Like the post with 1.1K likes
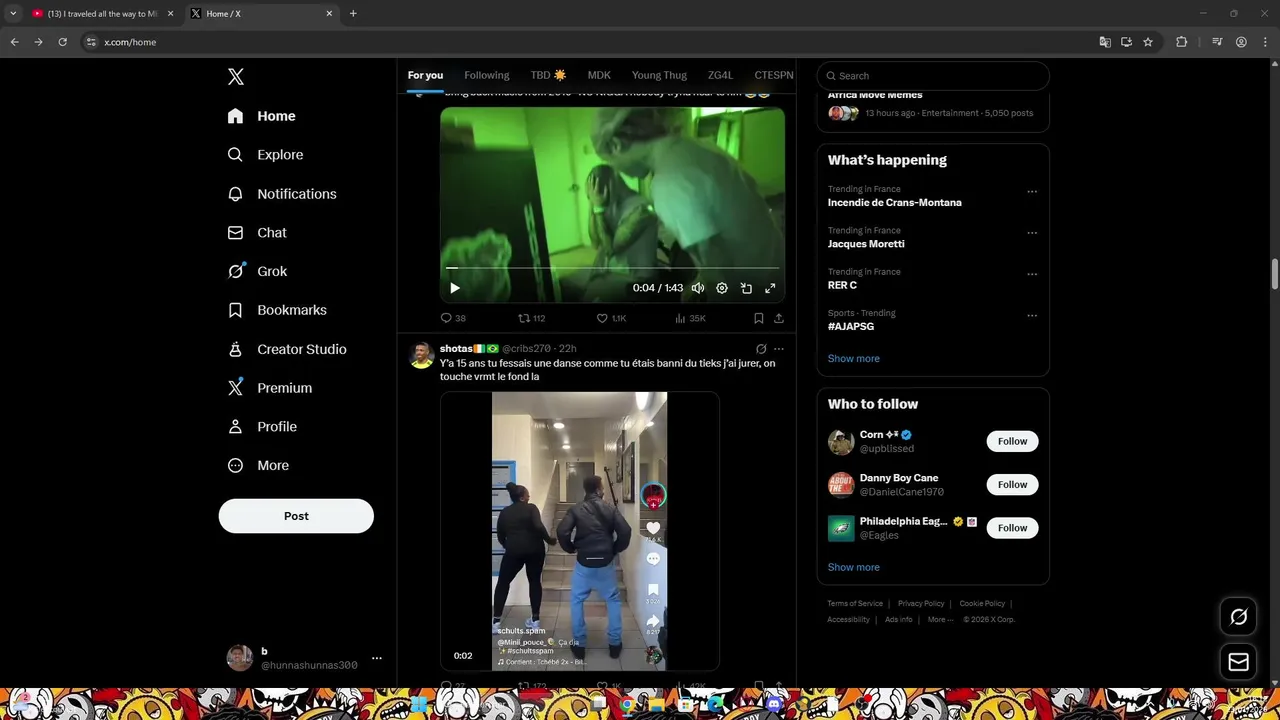Viewport: 1280px width, 720px height. pyautogui.click(x=611, y=318)
